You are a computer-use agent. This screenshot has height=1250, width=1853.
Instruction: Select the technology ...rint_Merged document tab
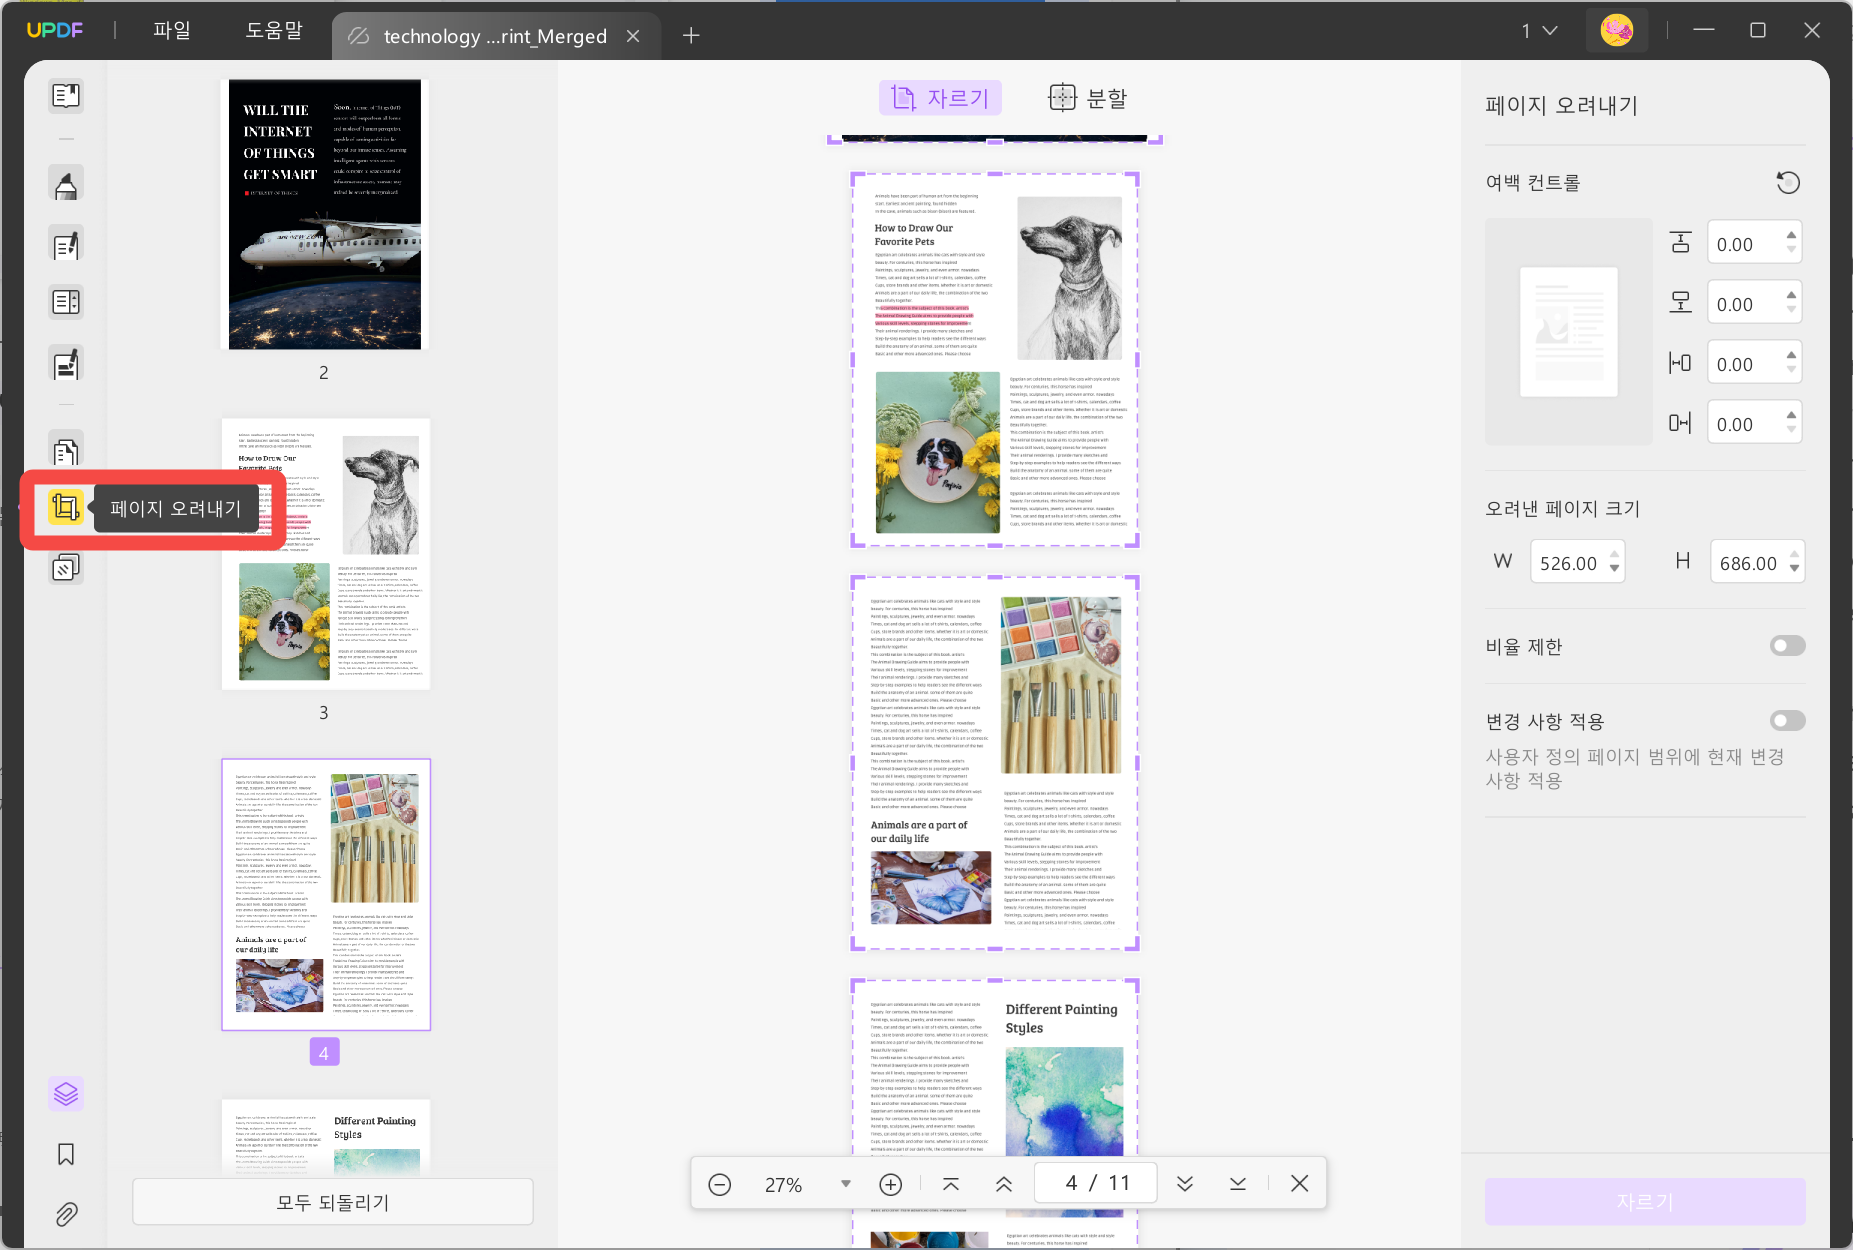(494, 36)
